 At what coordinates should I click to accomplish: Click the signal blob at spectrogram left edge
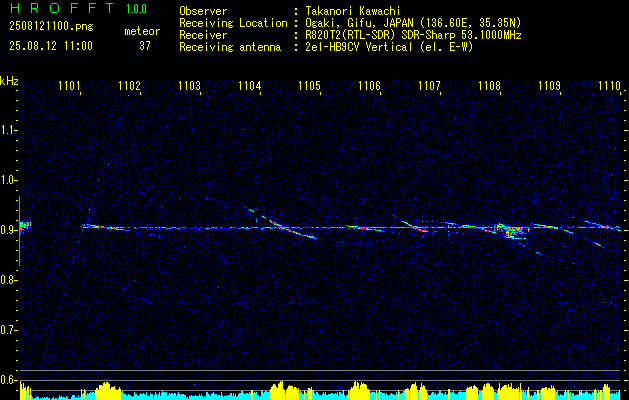click(25, 227)
